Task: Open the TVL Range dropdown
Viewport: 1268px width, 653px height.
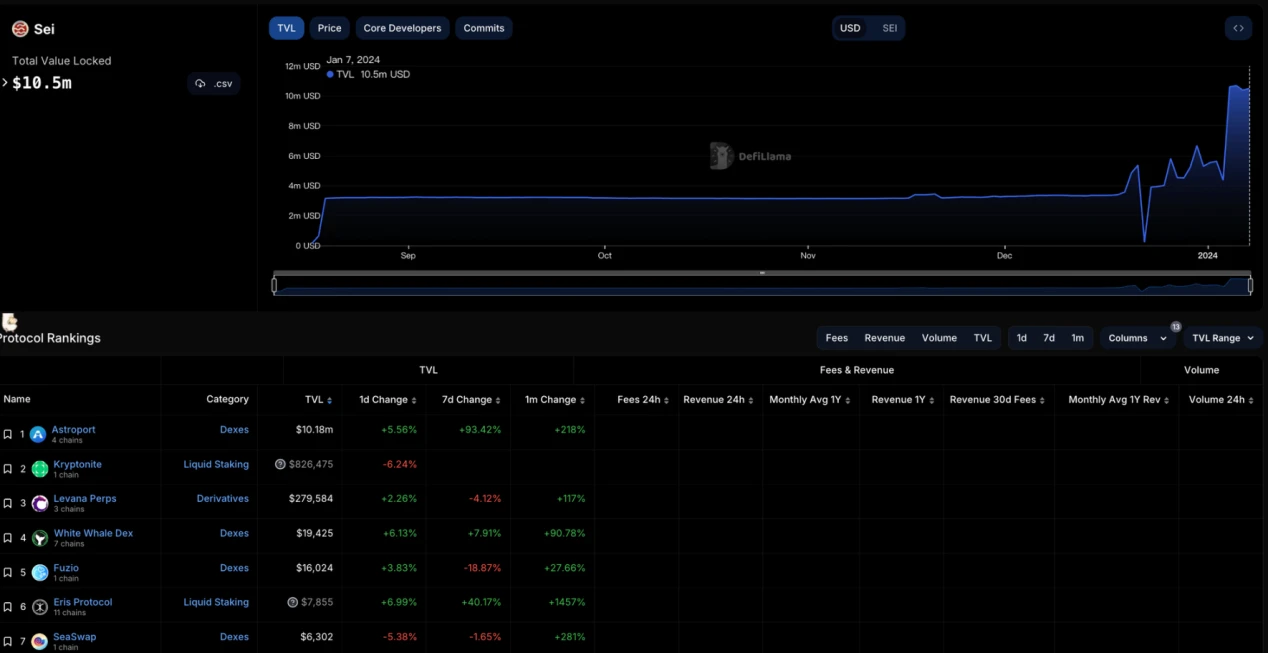Action: click(1222, 338)
